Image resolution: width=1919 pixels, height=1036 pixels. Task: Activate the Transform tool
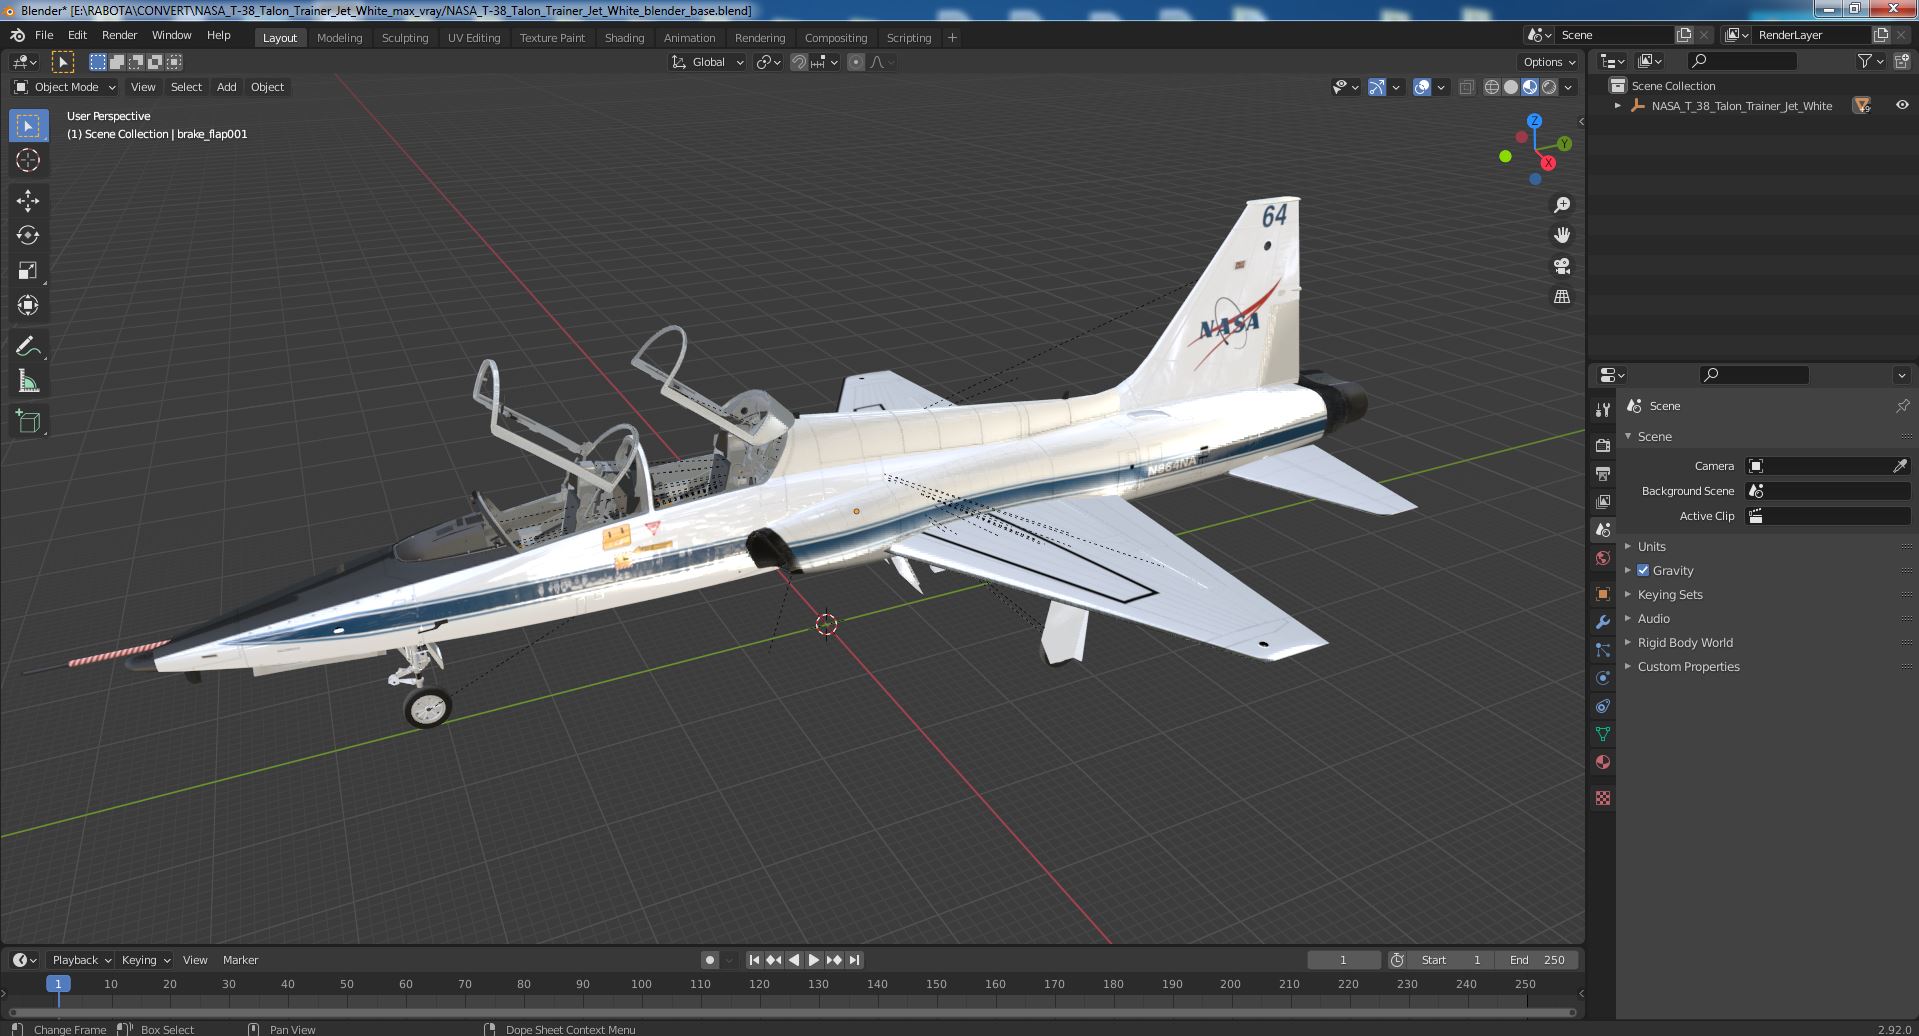click(x=28, y=305)
